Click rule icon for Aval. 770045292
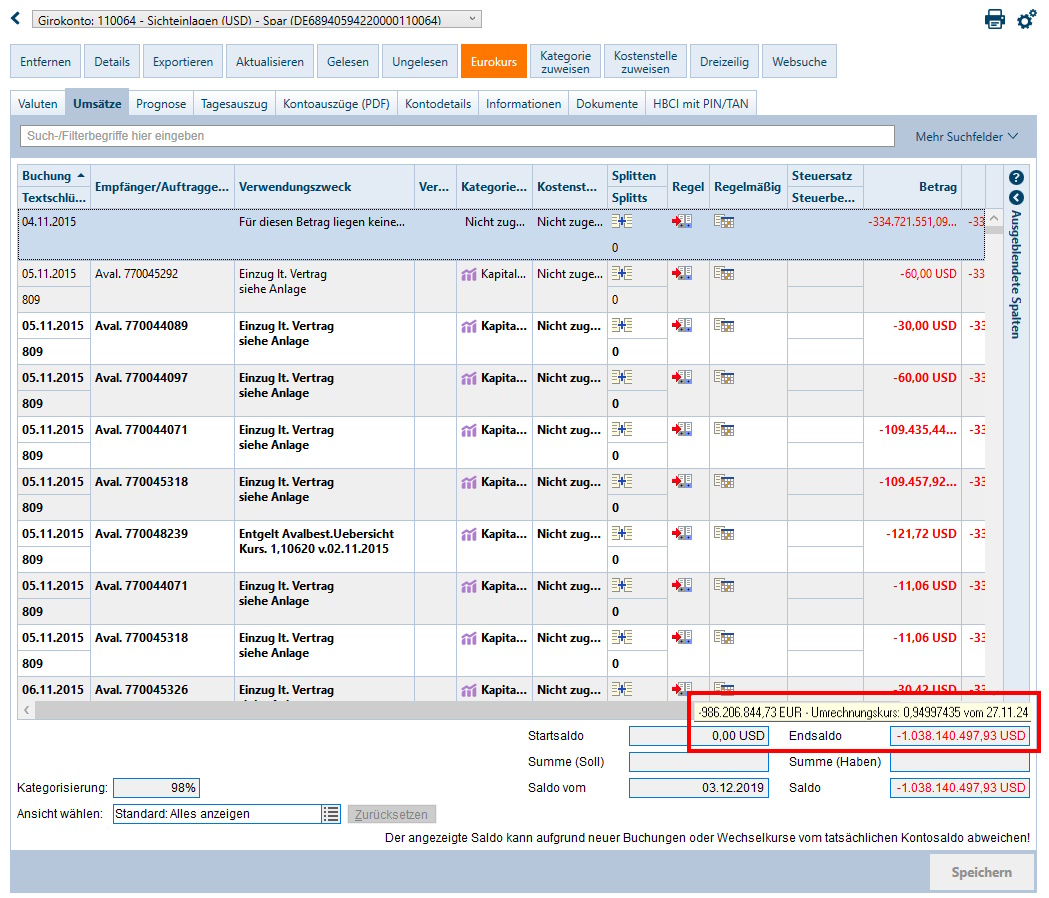Image resolution: width=1049 pixels, height=898 pixels. coord(682,273)
